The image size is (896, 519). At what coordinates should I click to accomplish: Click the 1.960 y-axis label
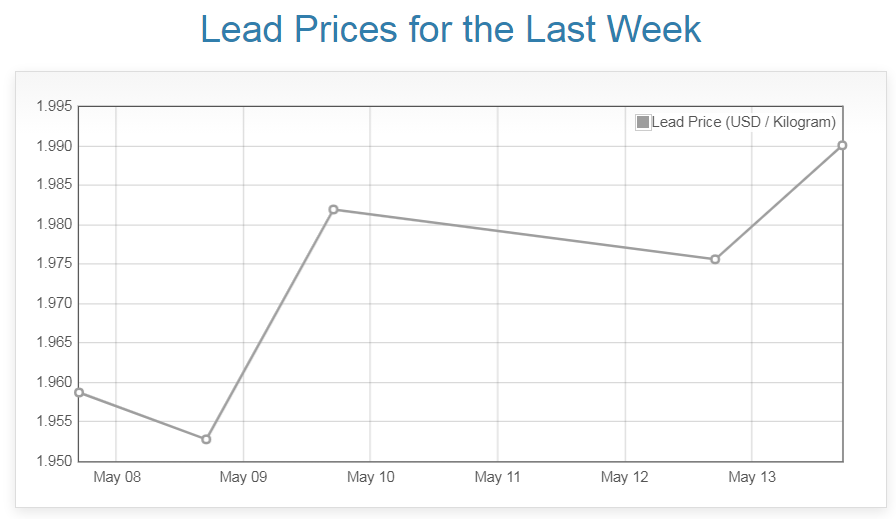pyautogui.click(x=53, y=382)
